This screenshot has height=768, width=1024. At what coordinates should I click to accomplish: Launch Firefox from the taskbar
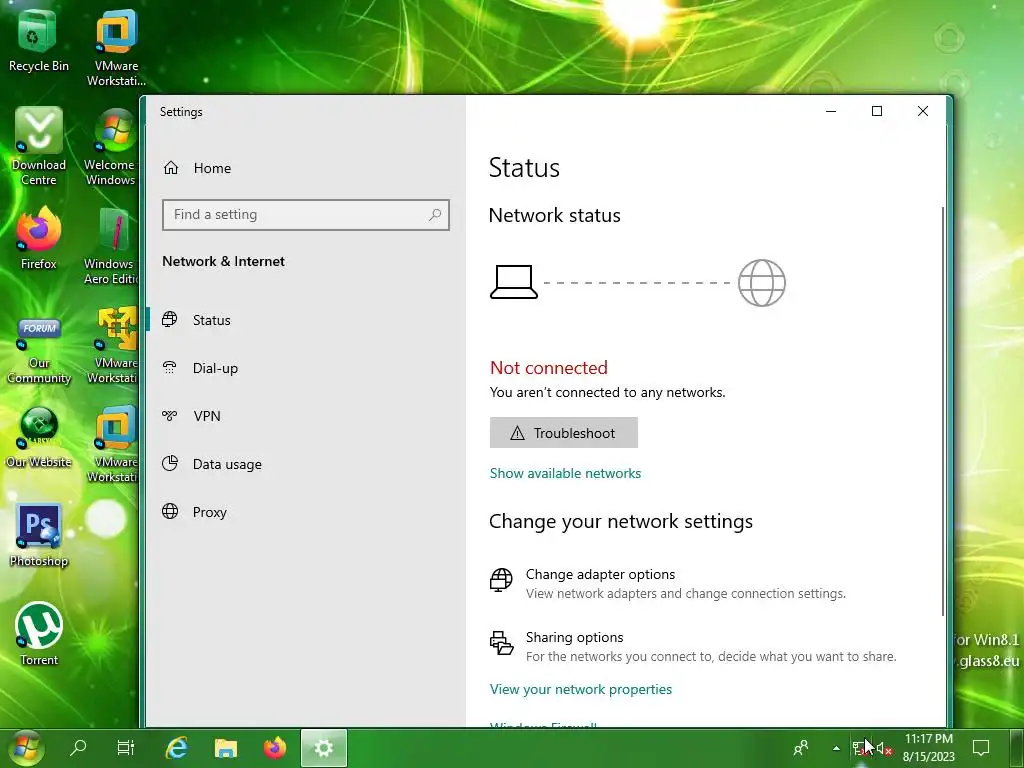pos(275,747)
